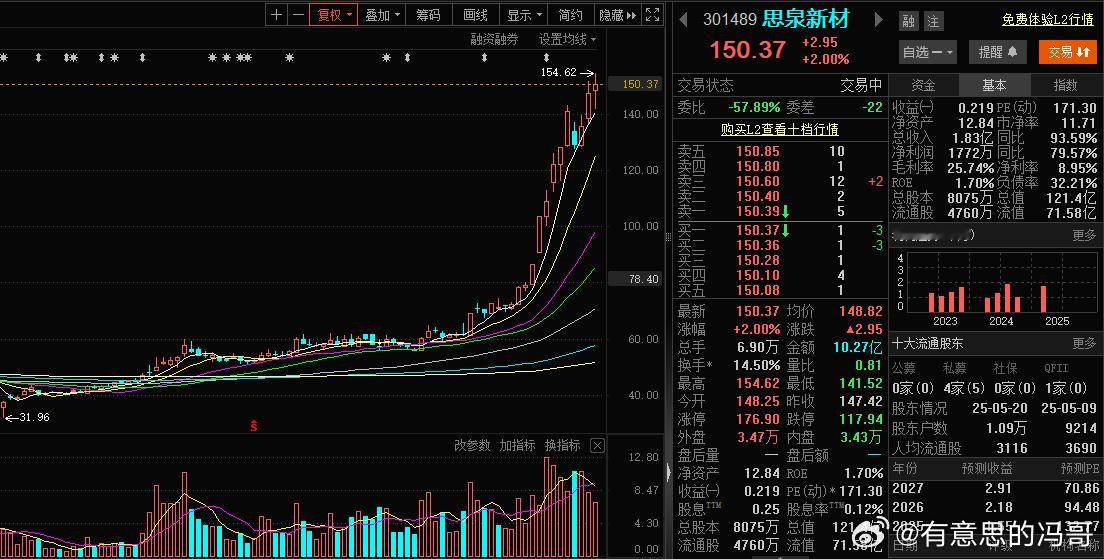Click the panel splitter arrow handle
This screenshot has width=1104, height=559.
(668, 471)
